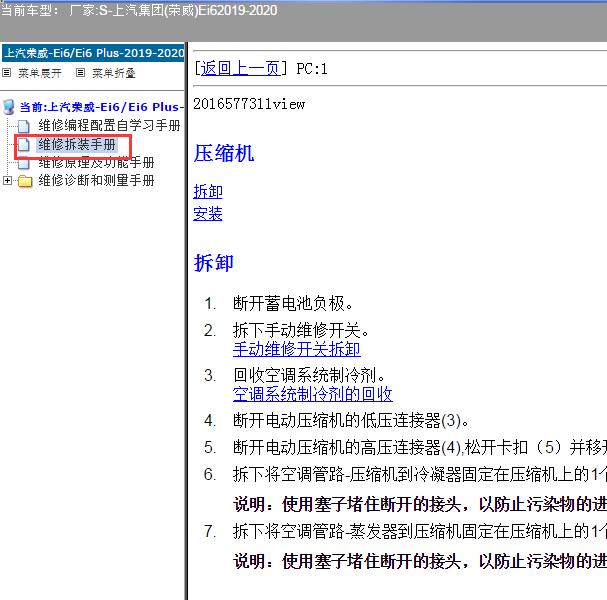607x600 pixels.
Task: Click the 上汽荣威-Ei6/Ei6 Plus-2019-2020 panel header
Action: [x=93, y=53]
